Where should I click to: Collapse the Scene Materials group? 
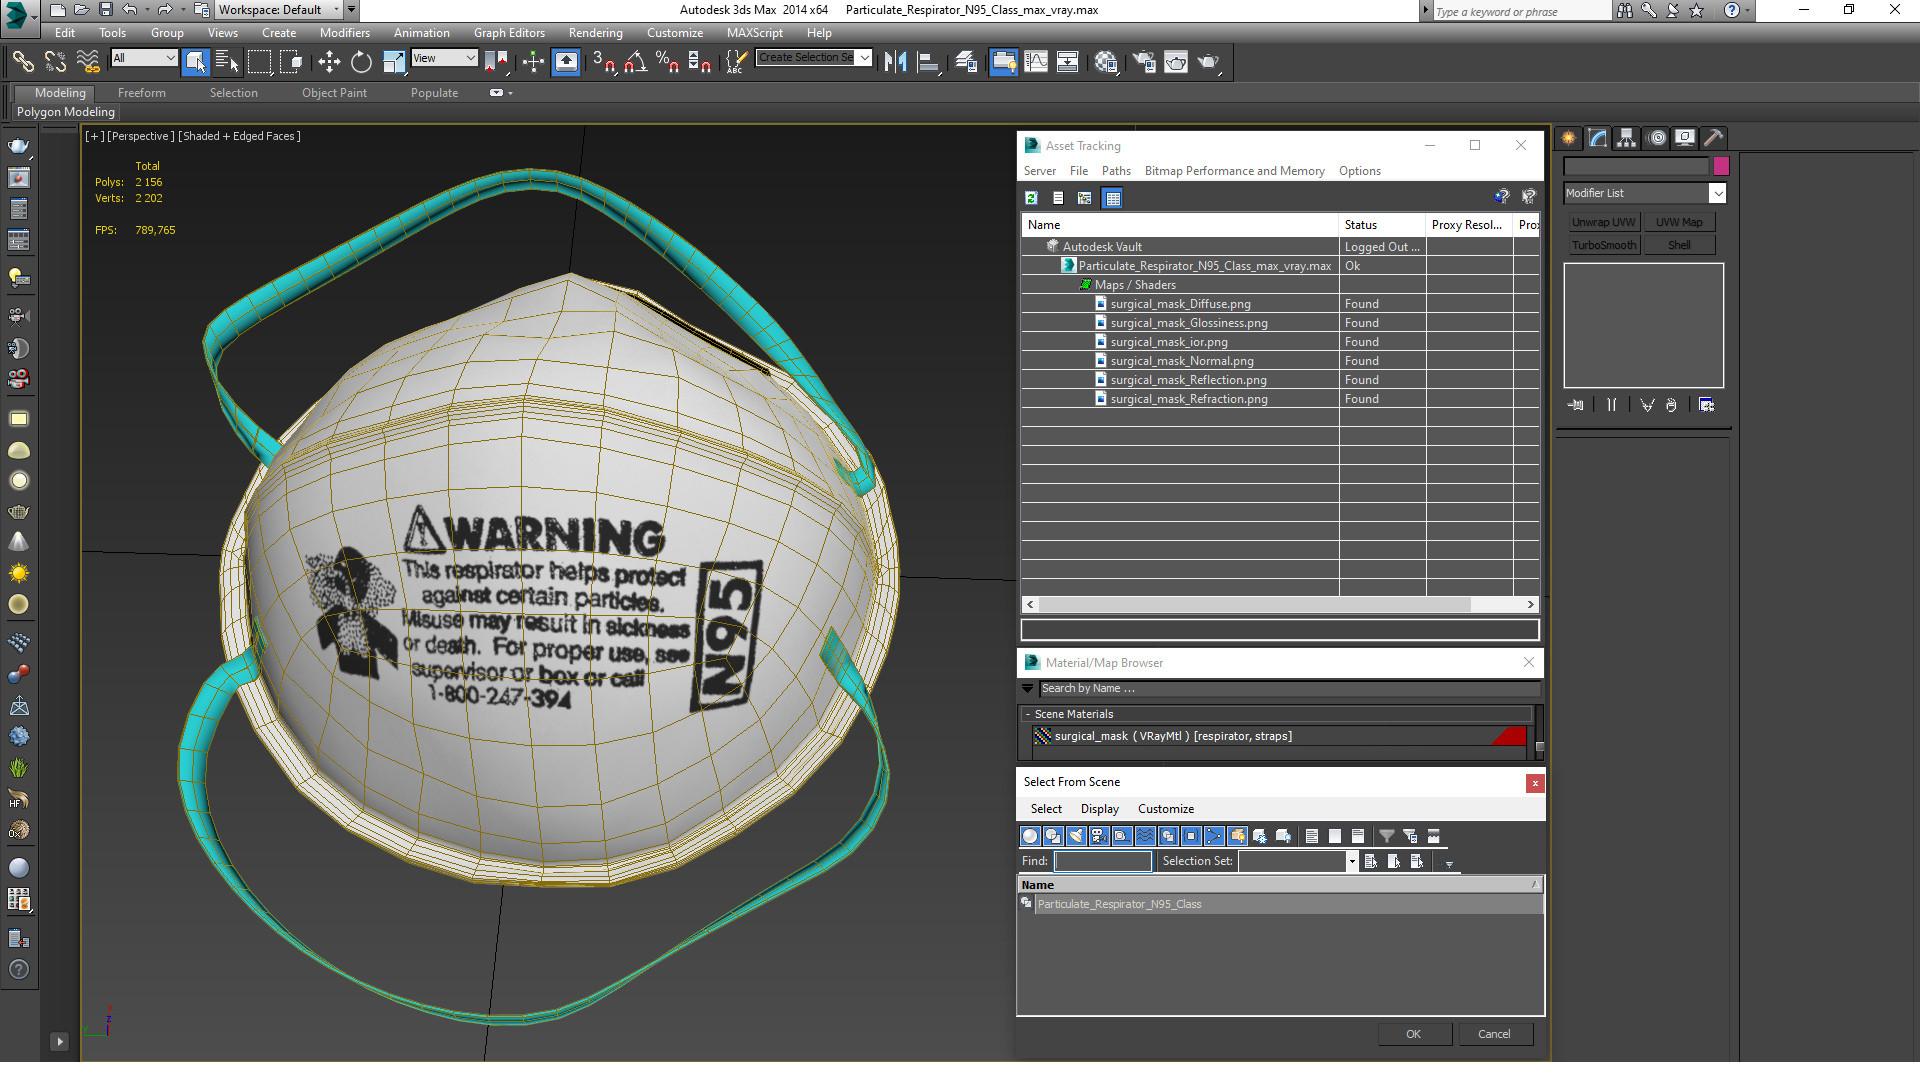coord(1028,714)
